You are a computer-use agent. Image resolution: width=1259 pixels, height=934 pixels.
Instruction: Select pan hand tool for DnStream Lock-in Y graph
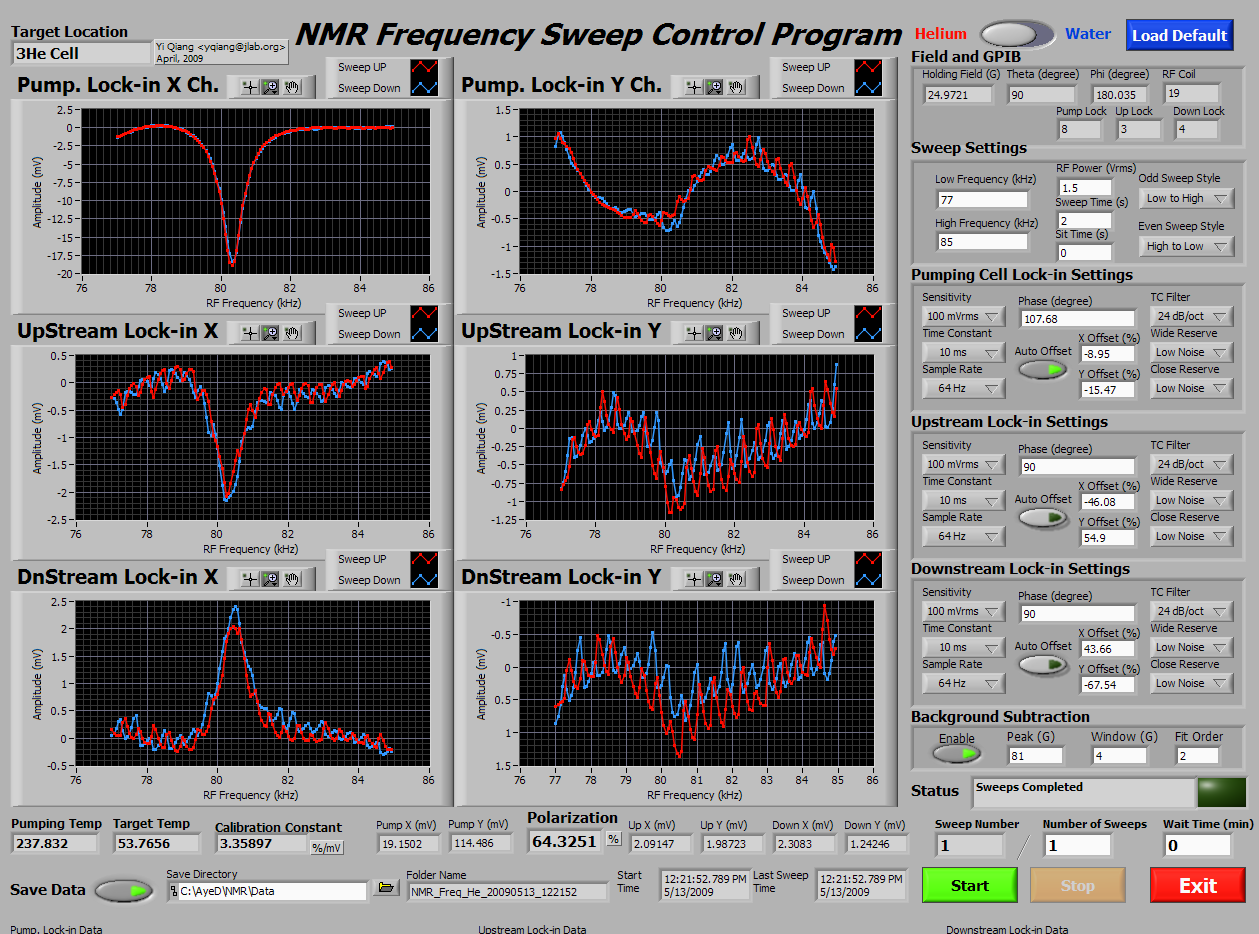[x=736, y=578]
